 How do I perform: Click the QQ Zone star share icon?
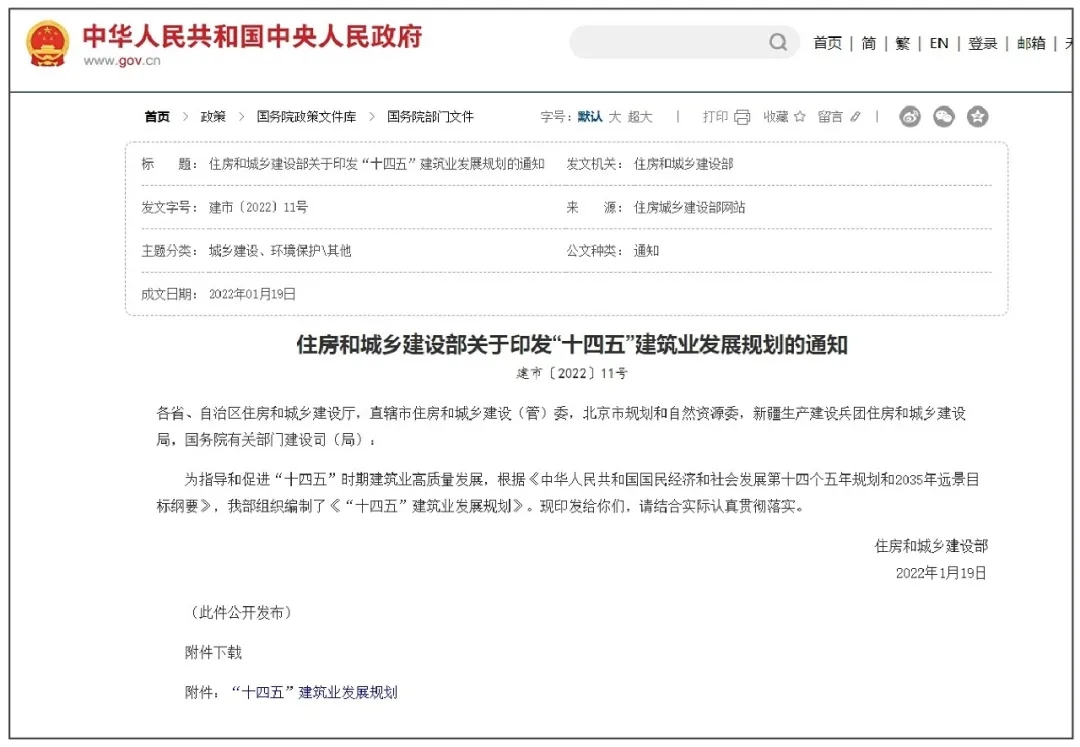[977, 116]
